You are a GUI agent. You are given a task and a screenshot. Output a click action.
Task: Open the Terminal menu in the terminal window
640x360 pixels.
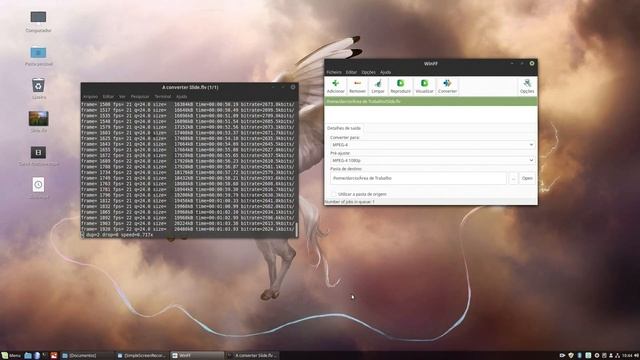click(x=162, y=97)
